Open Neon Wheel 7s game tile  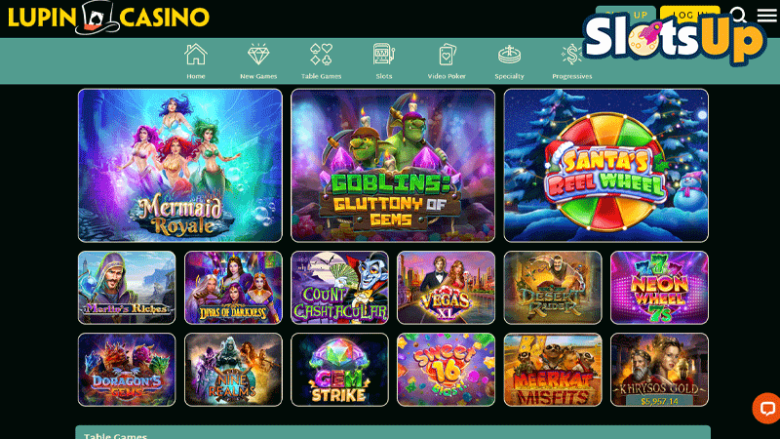click(x=659, y=287)
